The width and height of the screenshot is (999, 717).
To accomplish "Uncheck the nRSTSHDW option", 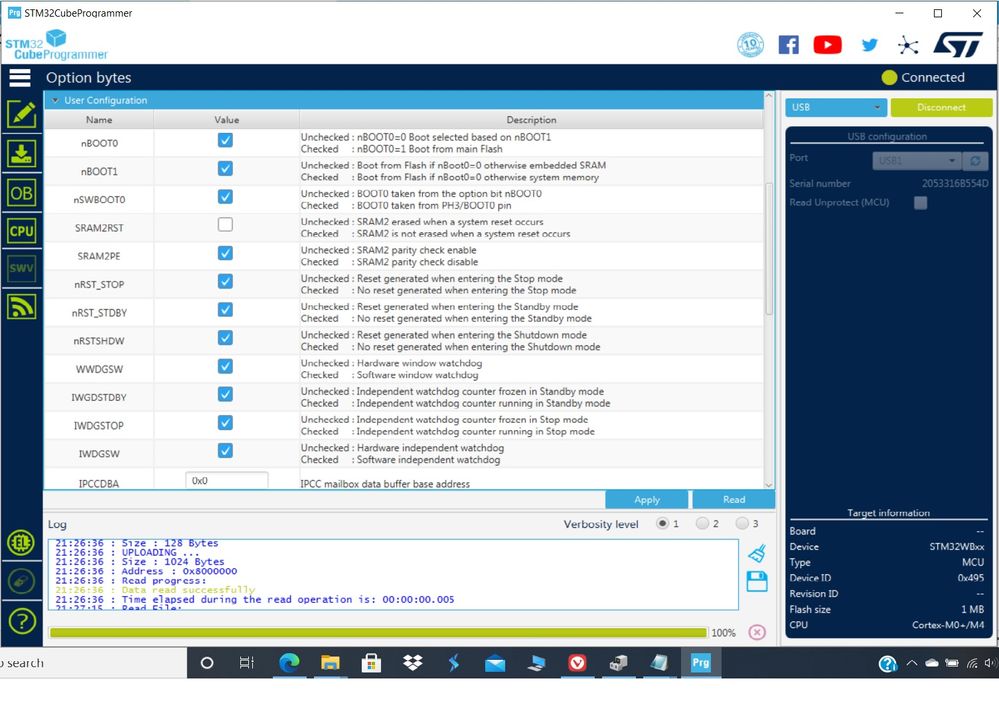I will click(x=225, y=337).
